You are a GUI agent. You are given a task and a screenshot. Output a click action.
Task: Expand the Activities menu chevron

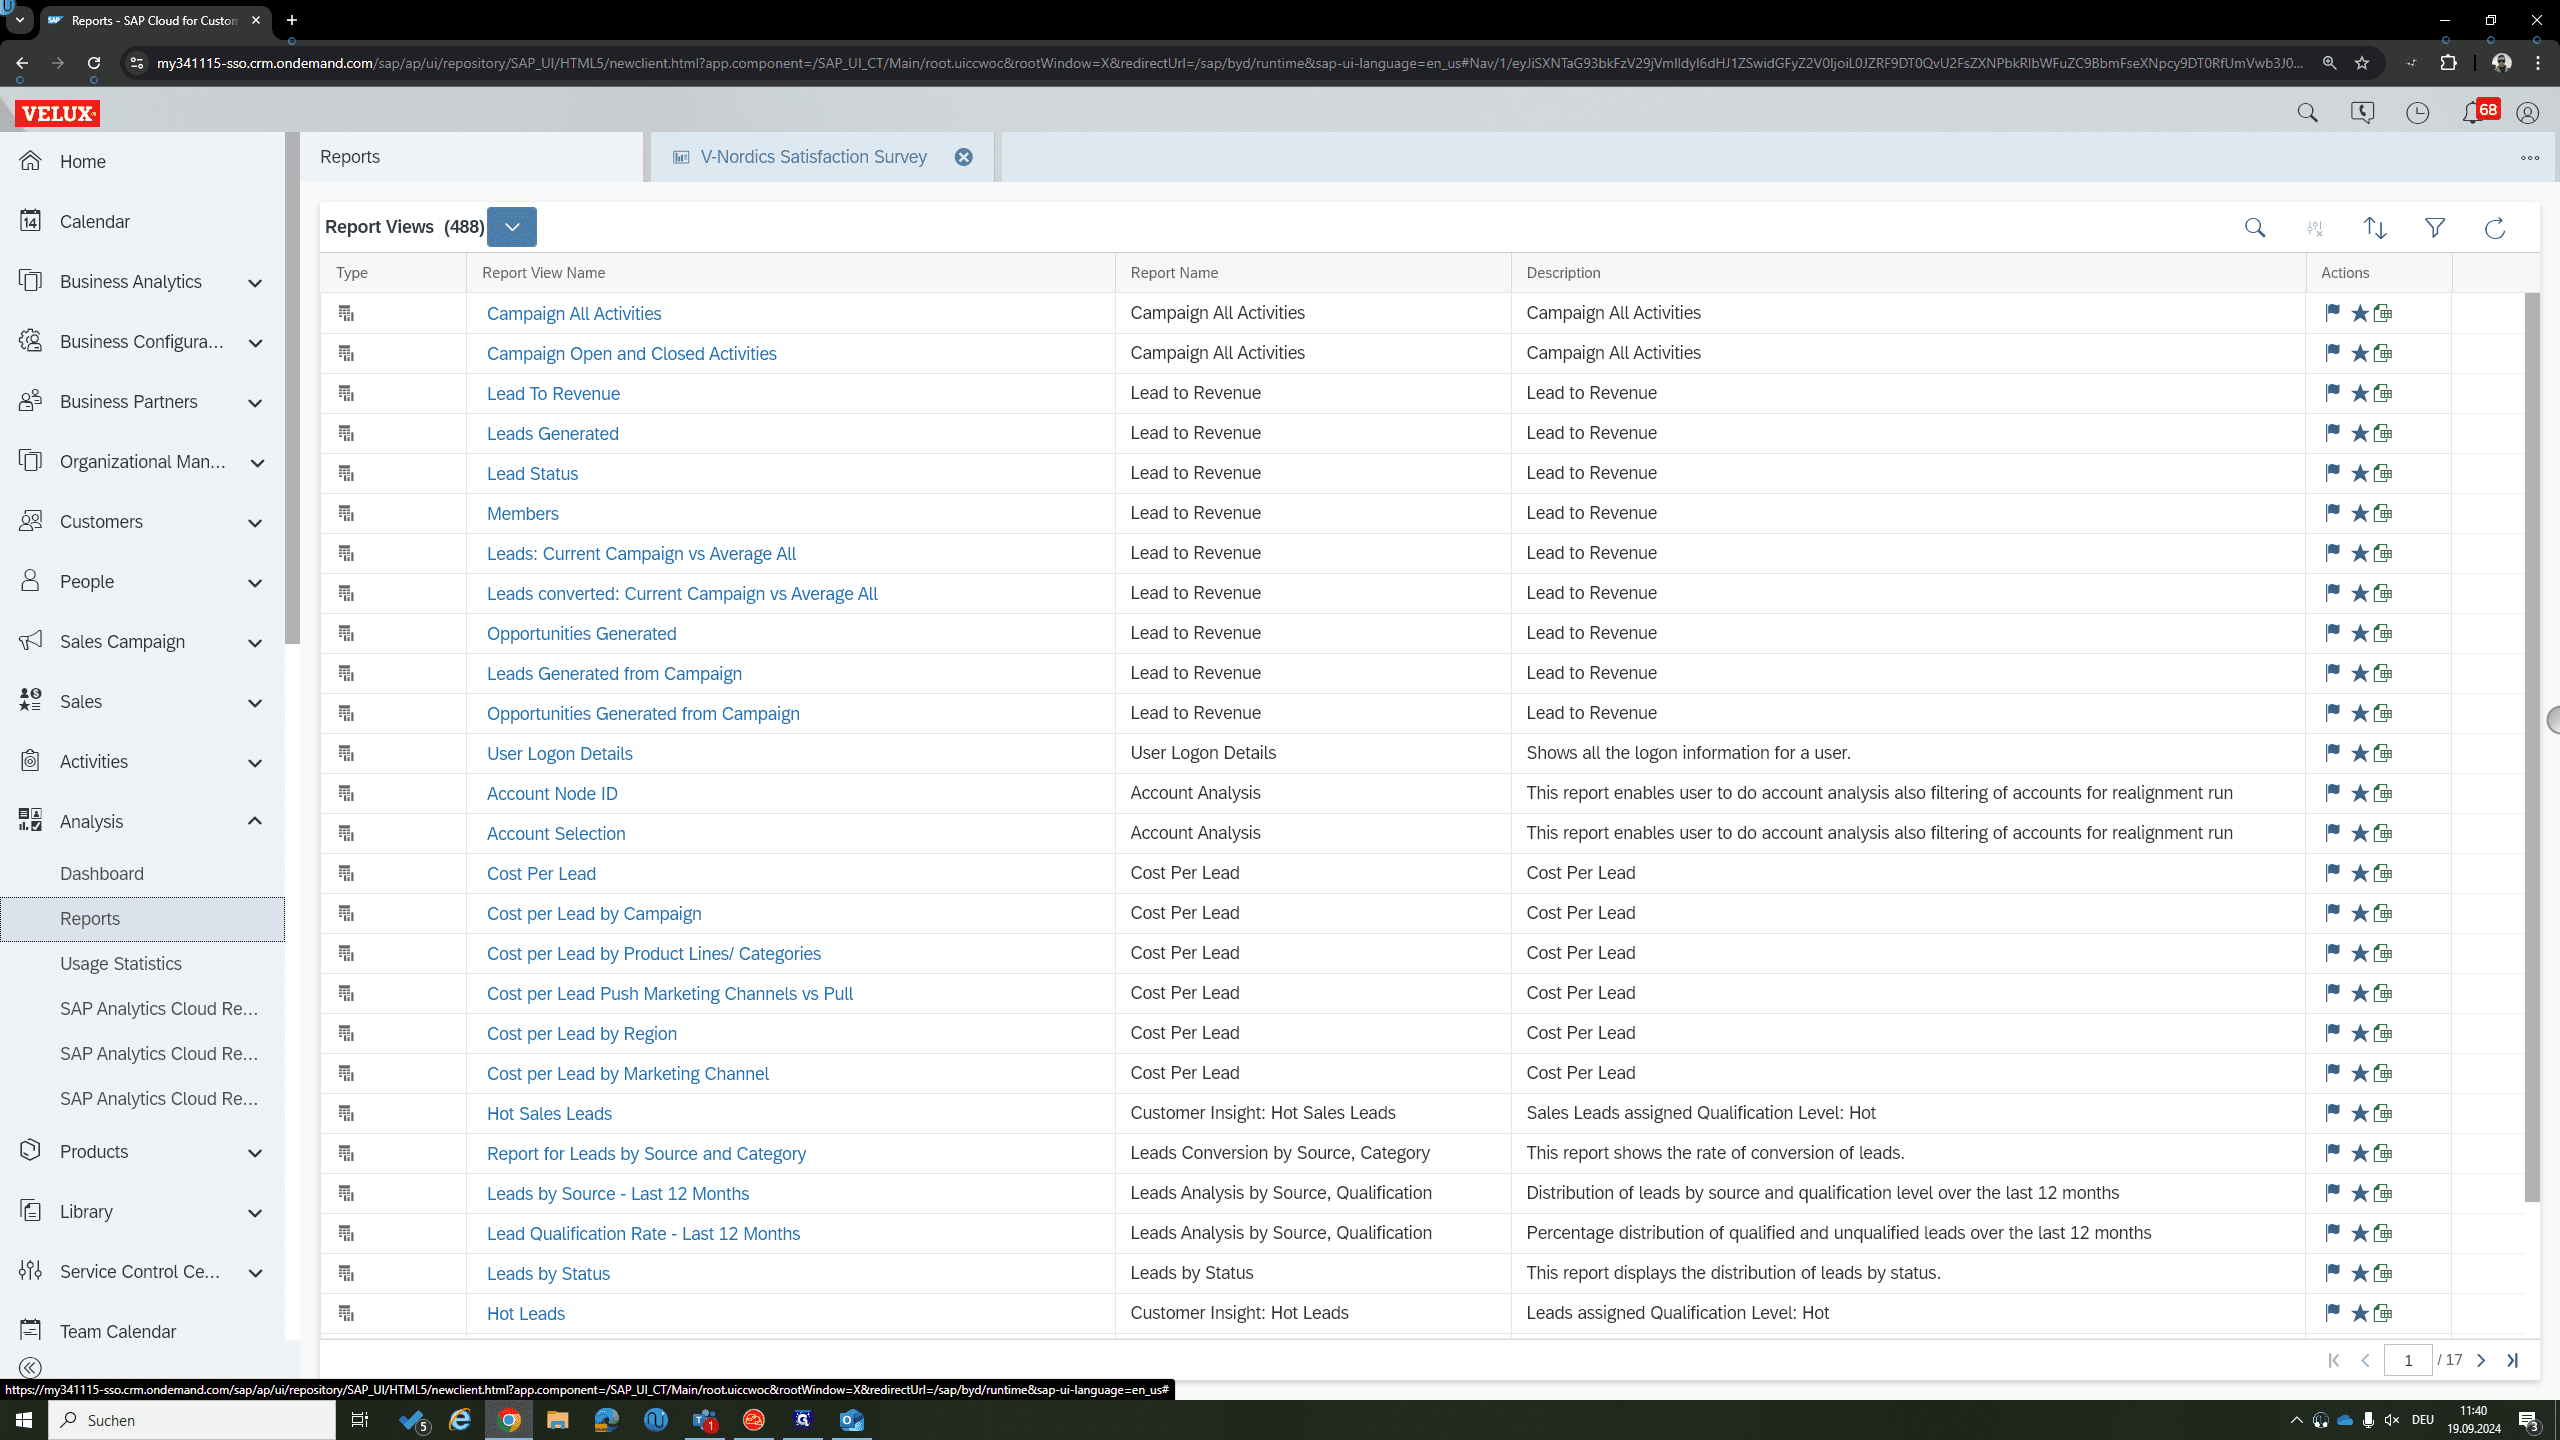click(x=255, y=763)
